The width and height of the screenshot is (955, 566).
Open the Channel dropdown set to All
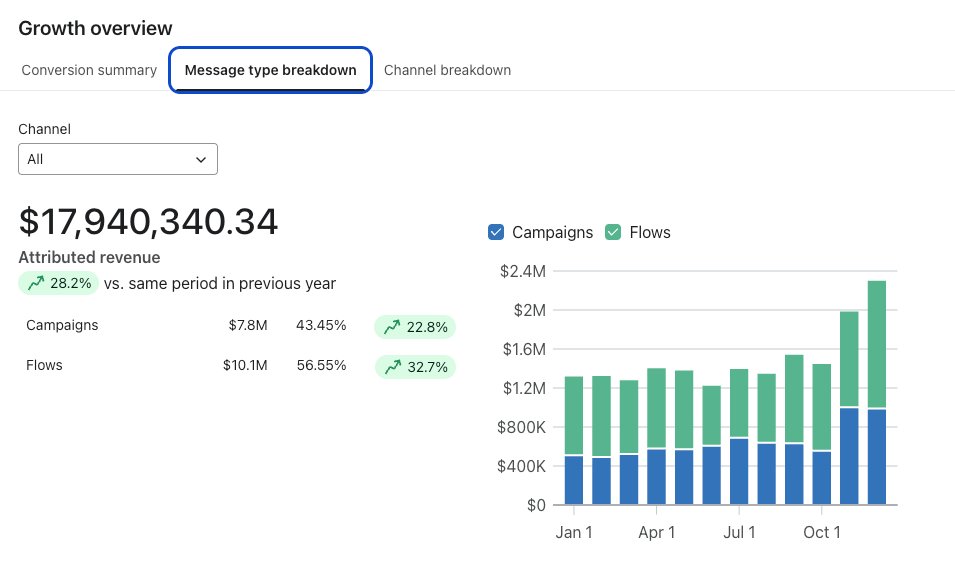[117, 159]
